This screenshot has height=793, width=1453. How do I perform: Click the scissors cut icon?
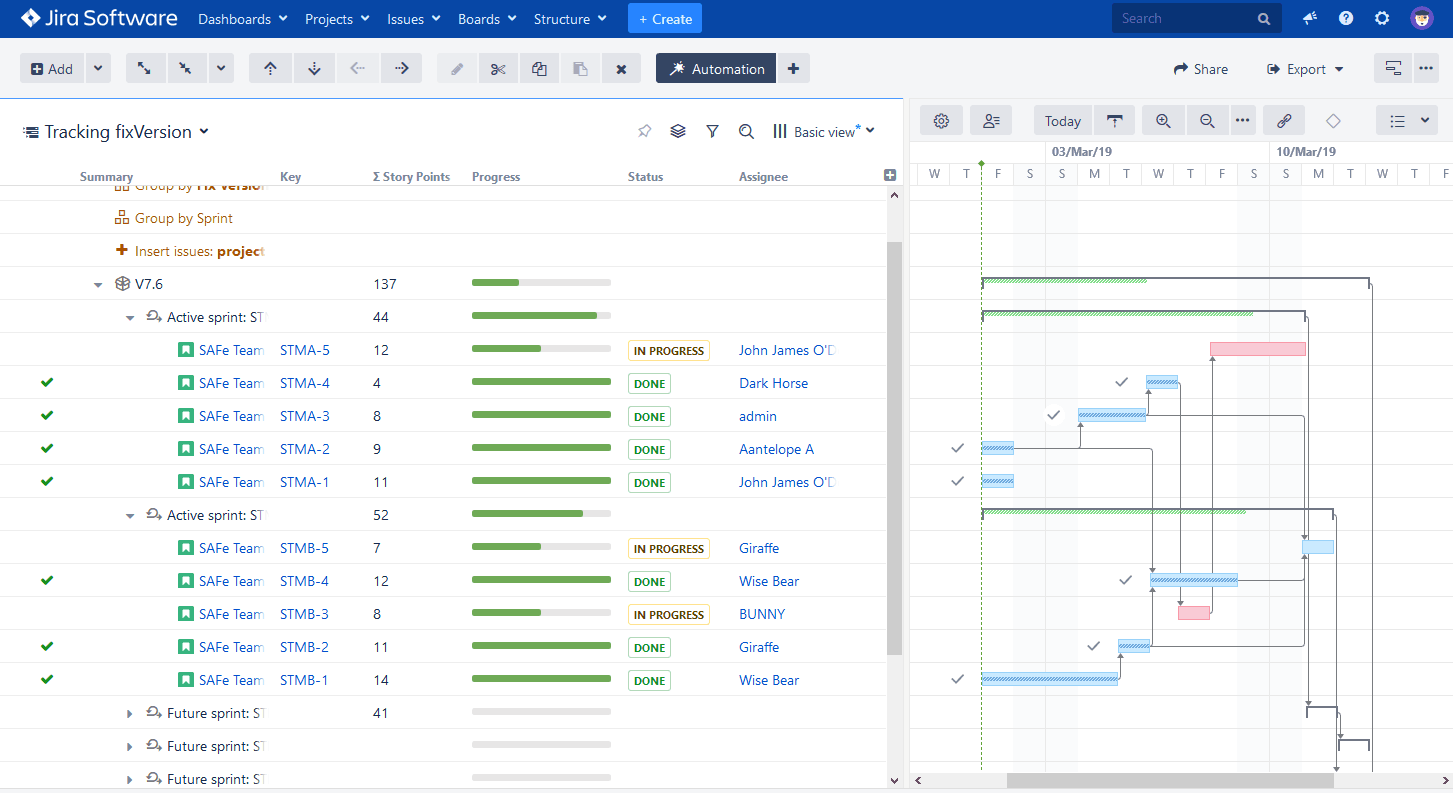(x=499, y=69)
